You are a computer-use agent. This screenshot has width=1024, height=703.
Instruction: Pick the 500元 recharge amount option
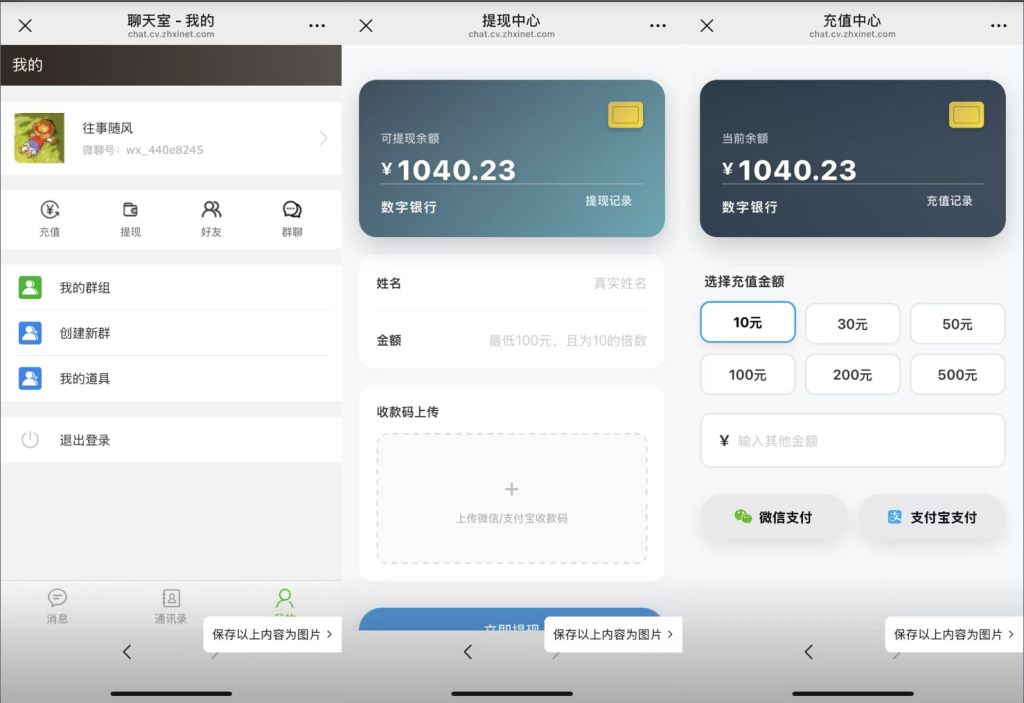pyautogui.click(x=957, y=375)
